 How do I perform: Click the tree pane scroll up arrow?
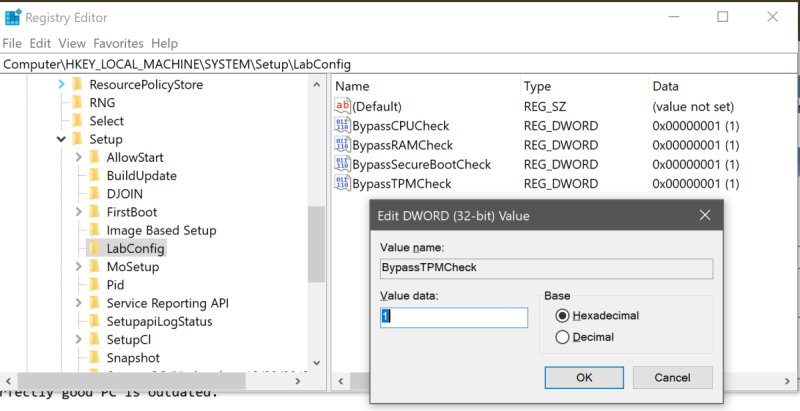click(316, 85)
